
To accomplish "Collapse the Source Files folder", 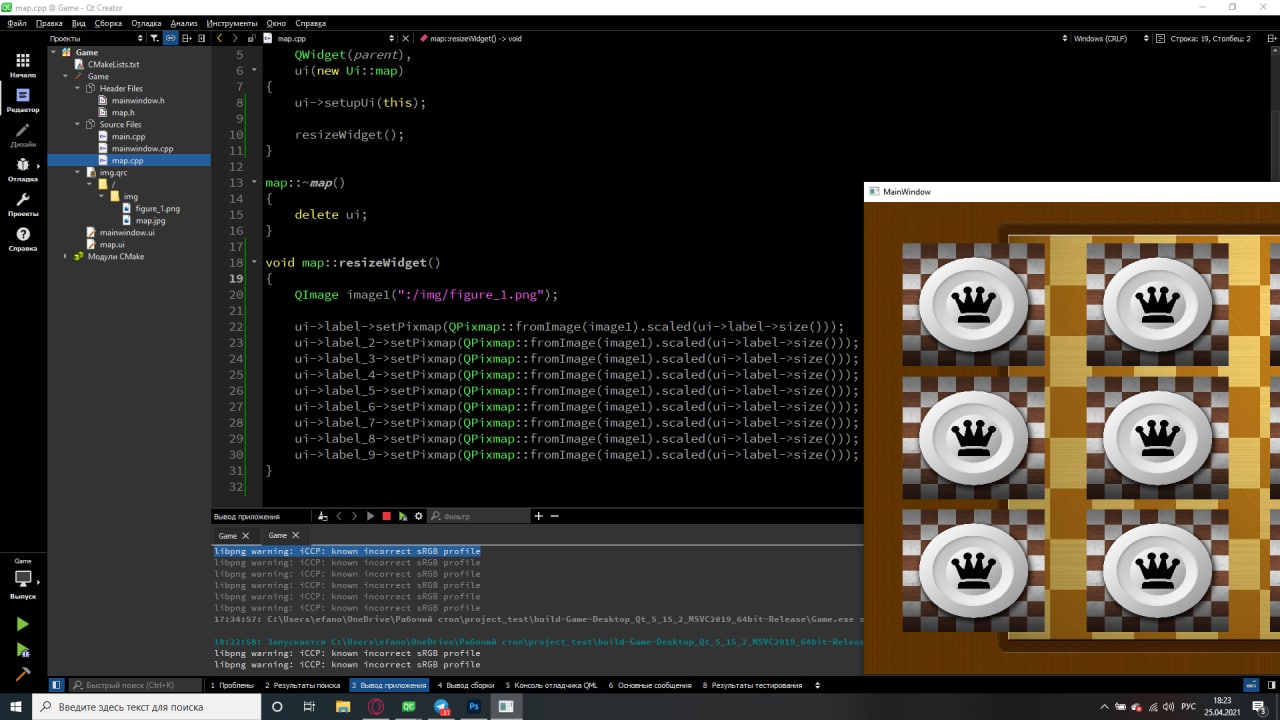I will (77, 124).
